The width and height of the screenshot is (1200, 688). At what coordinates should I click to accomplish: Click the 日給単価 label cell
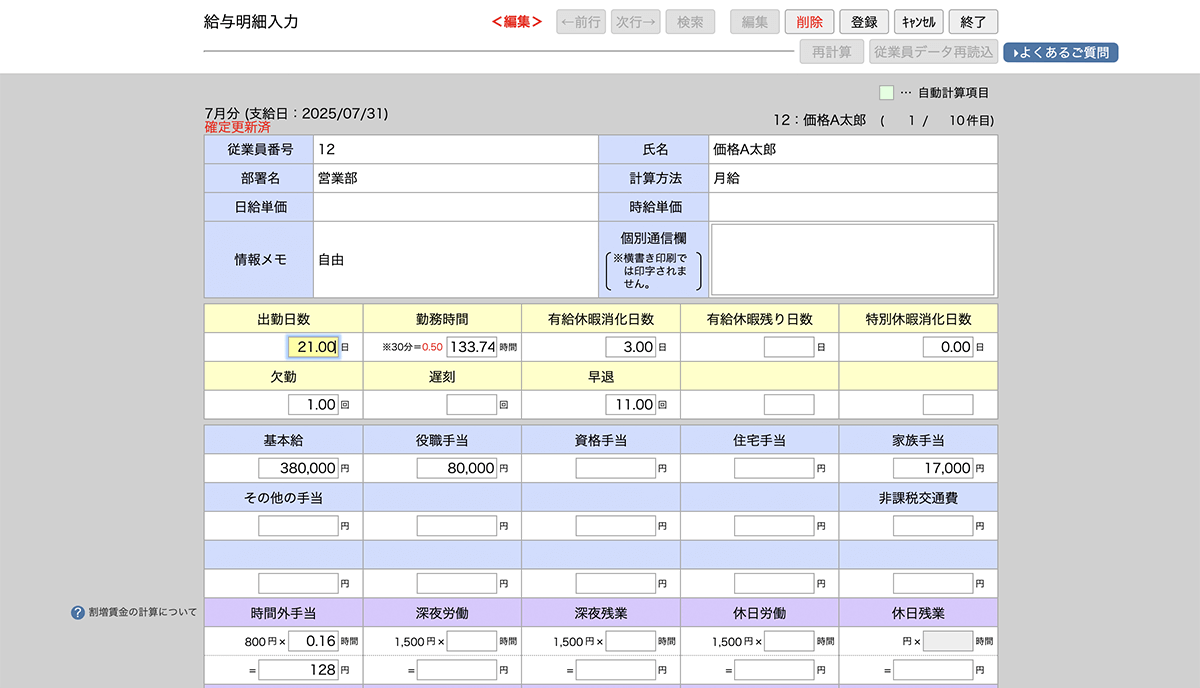click(x=259, y=207)
